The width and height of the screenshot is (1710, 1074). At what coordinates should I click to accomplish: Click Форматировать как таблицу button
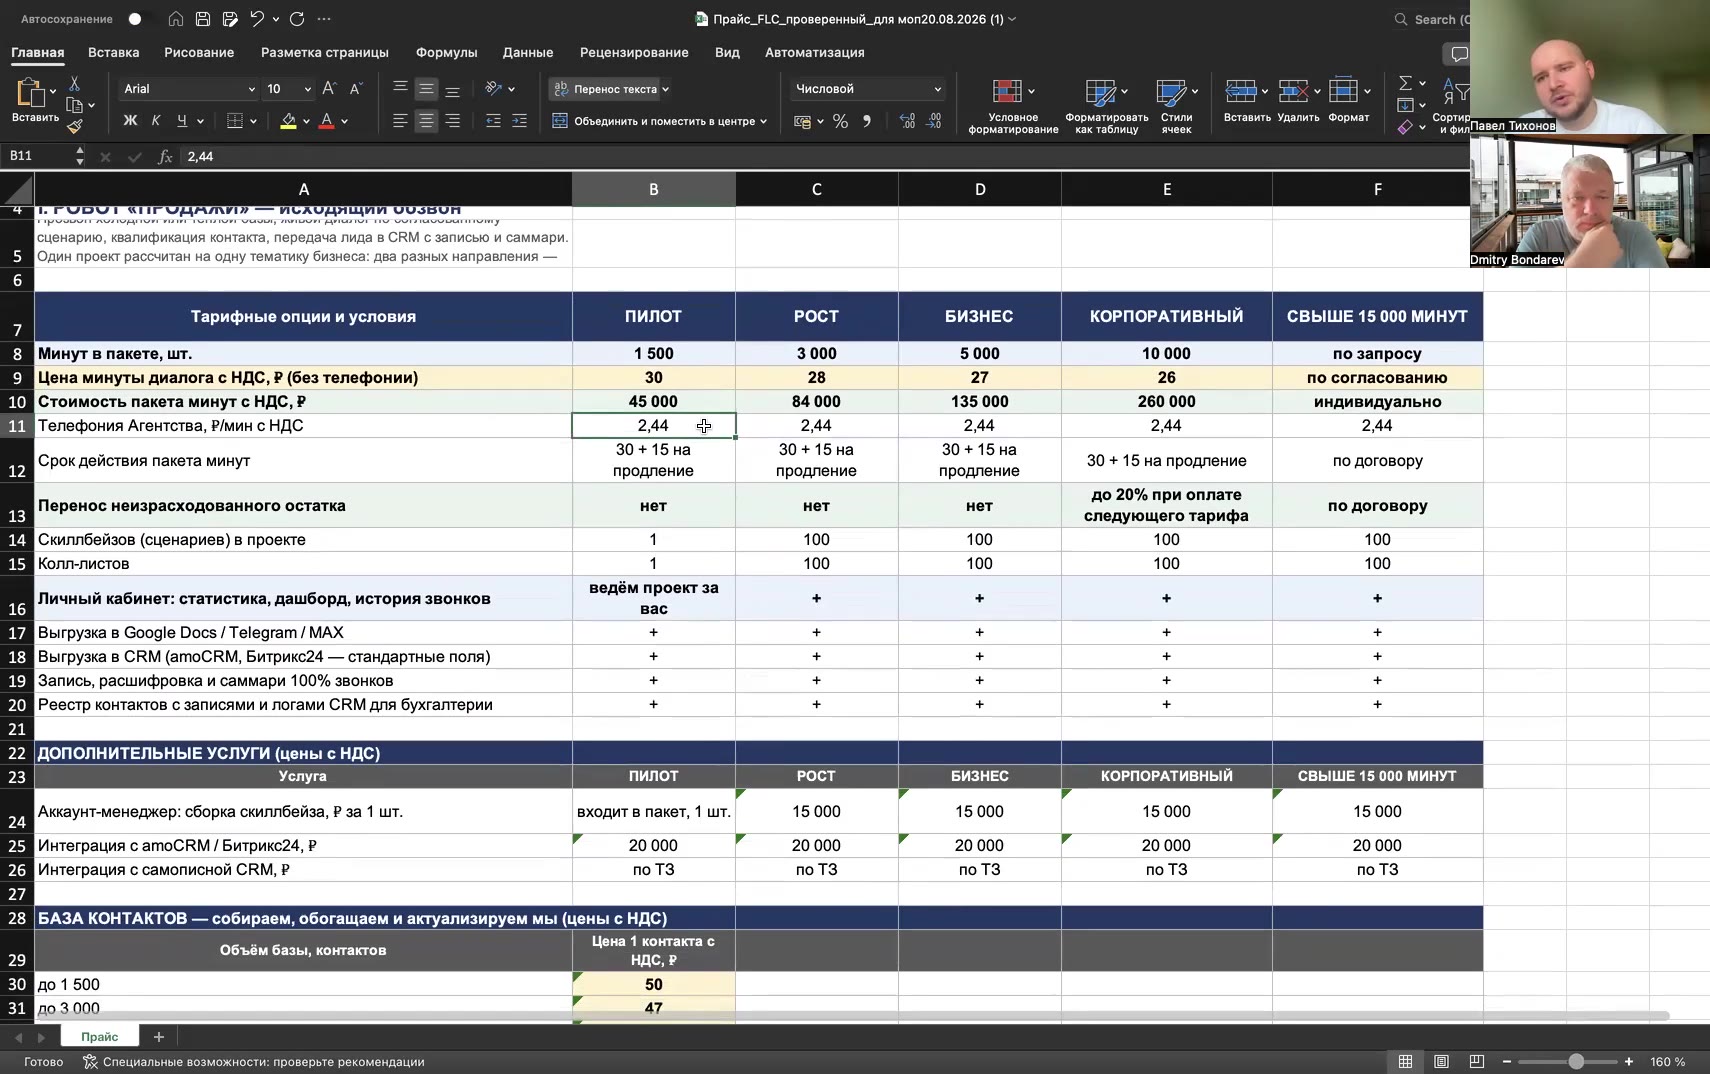point(1107,106)
